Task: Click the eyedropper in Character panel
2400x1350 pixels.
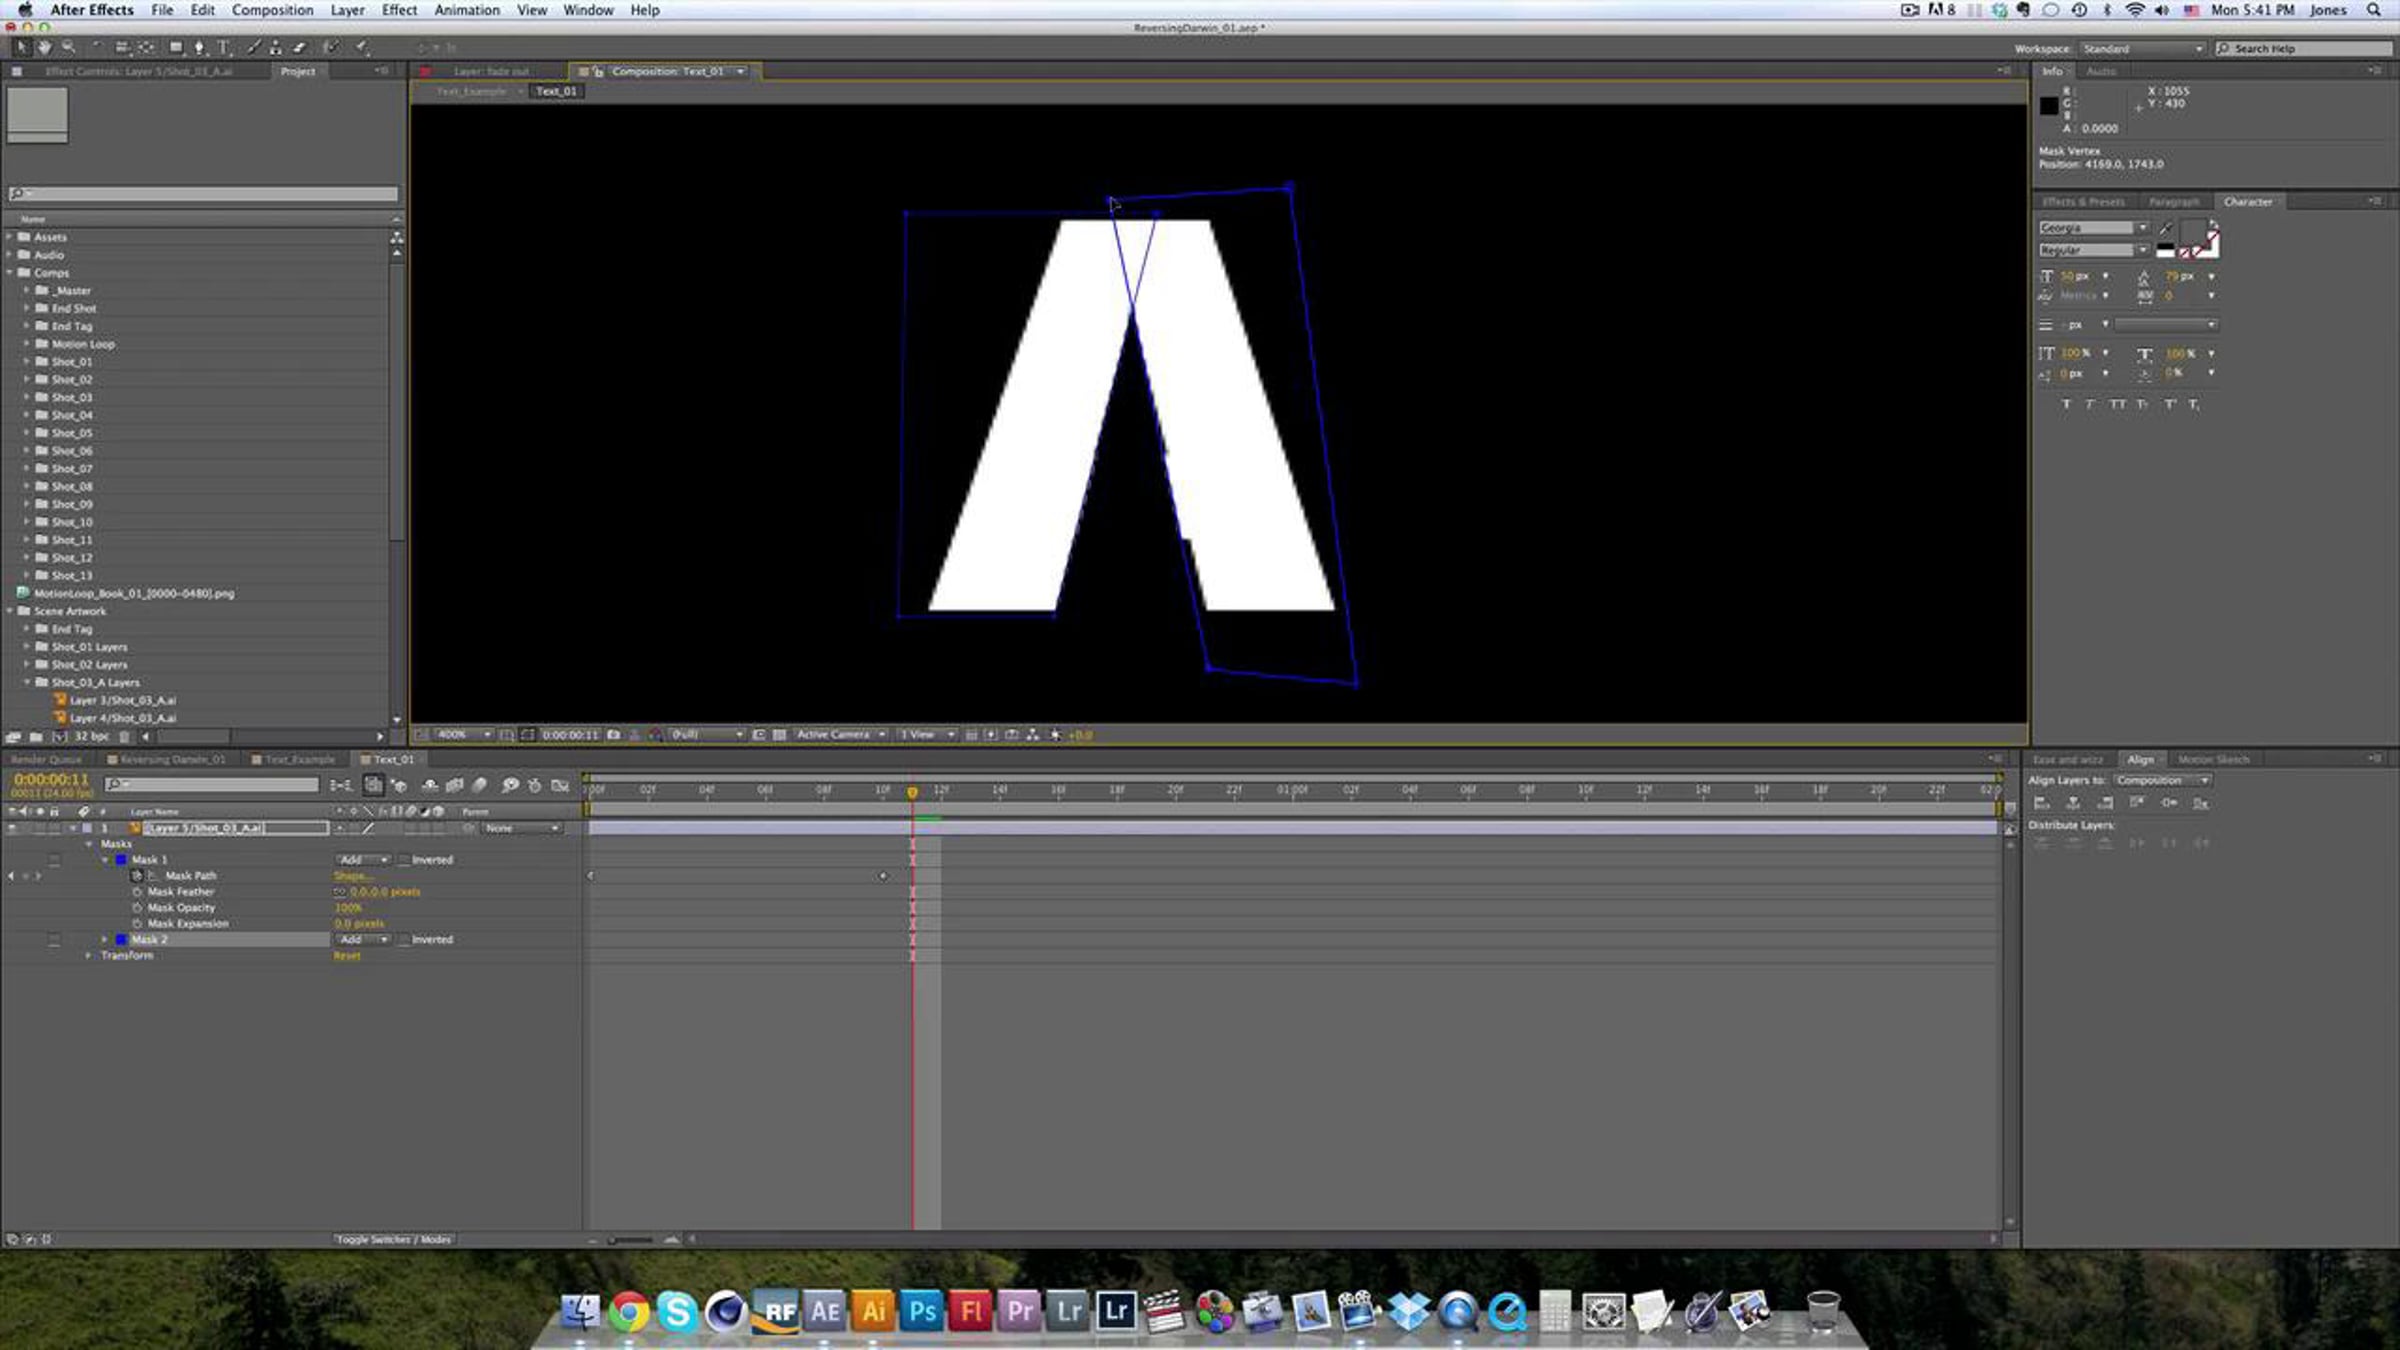Action: 2166,228
